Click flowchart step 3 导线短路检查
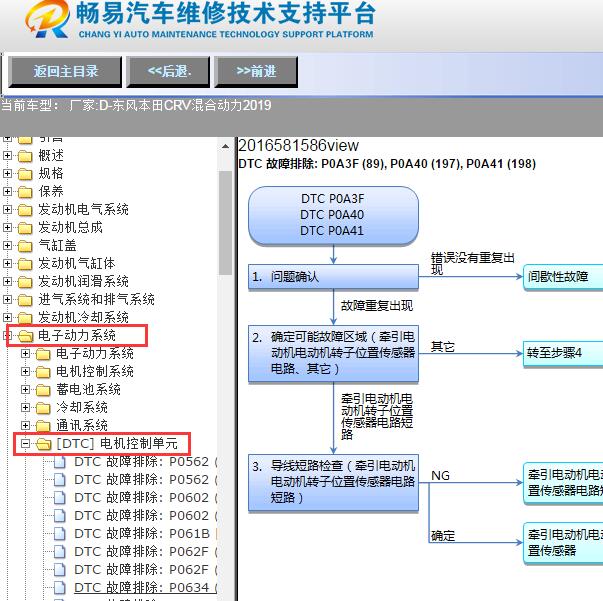 tap(333, 483)
